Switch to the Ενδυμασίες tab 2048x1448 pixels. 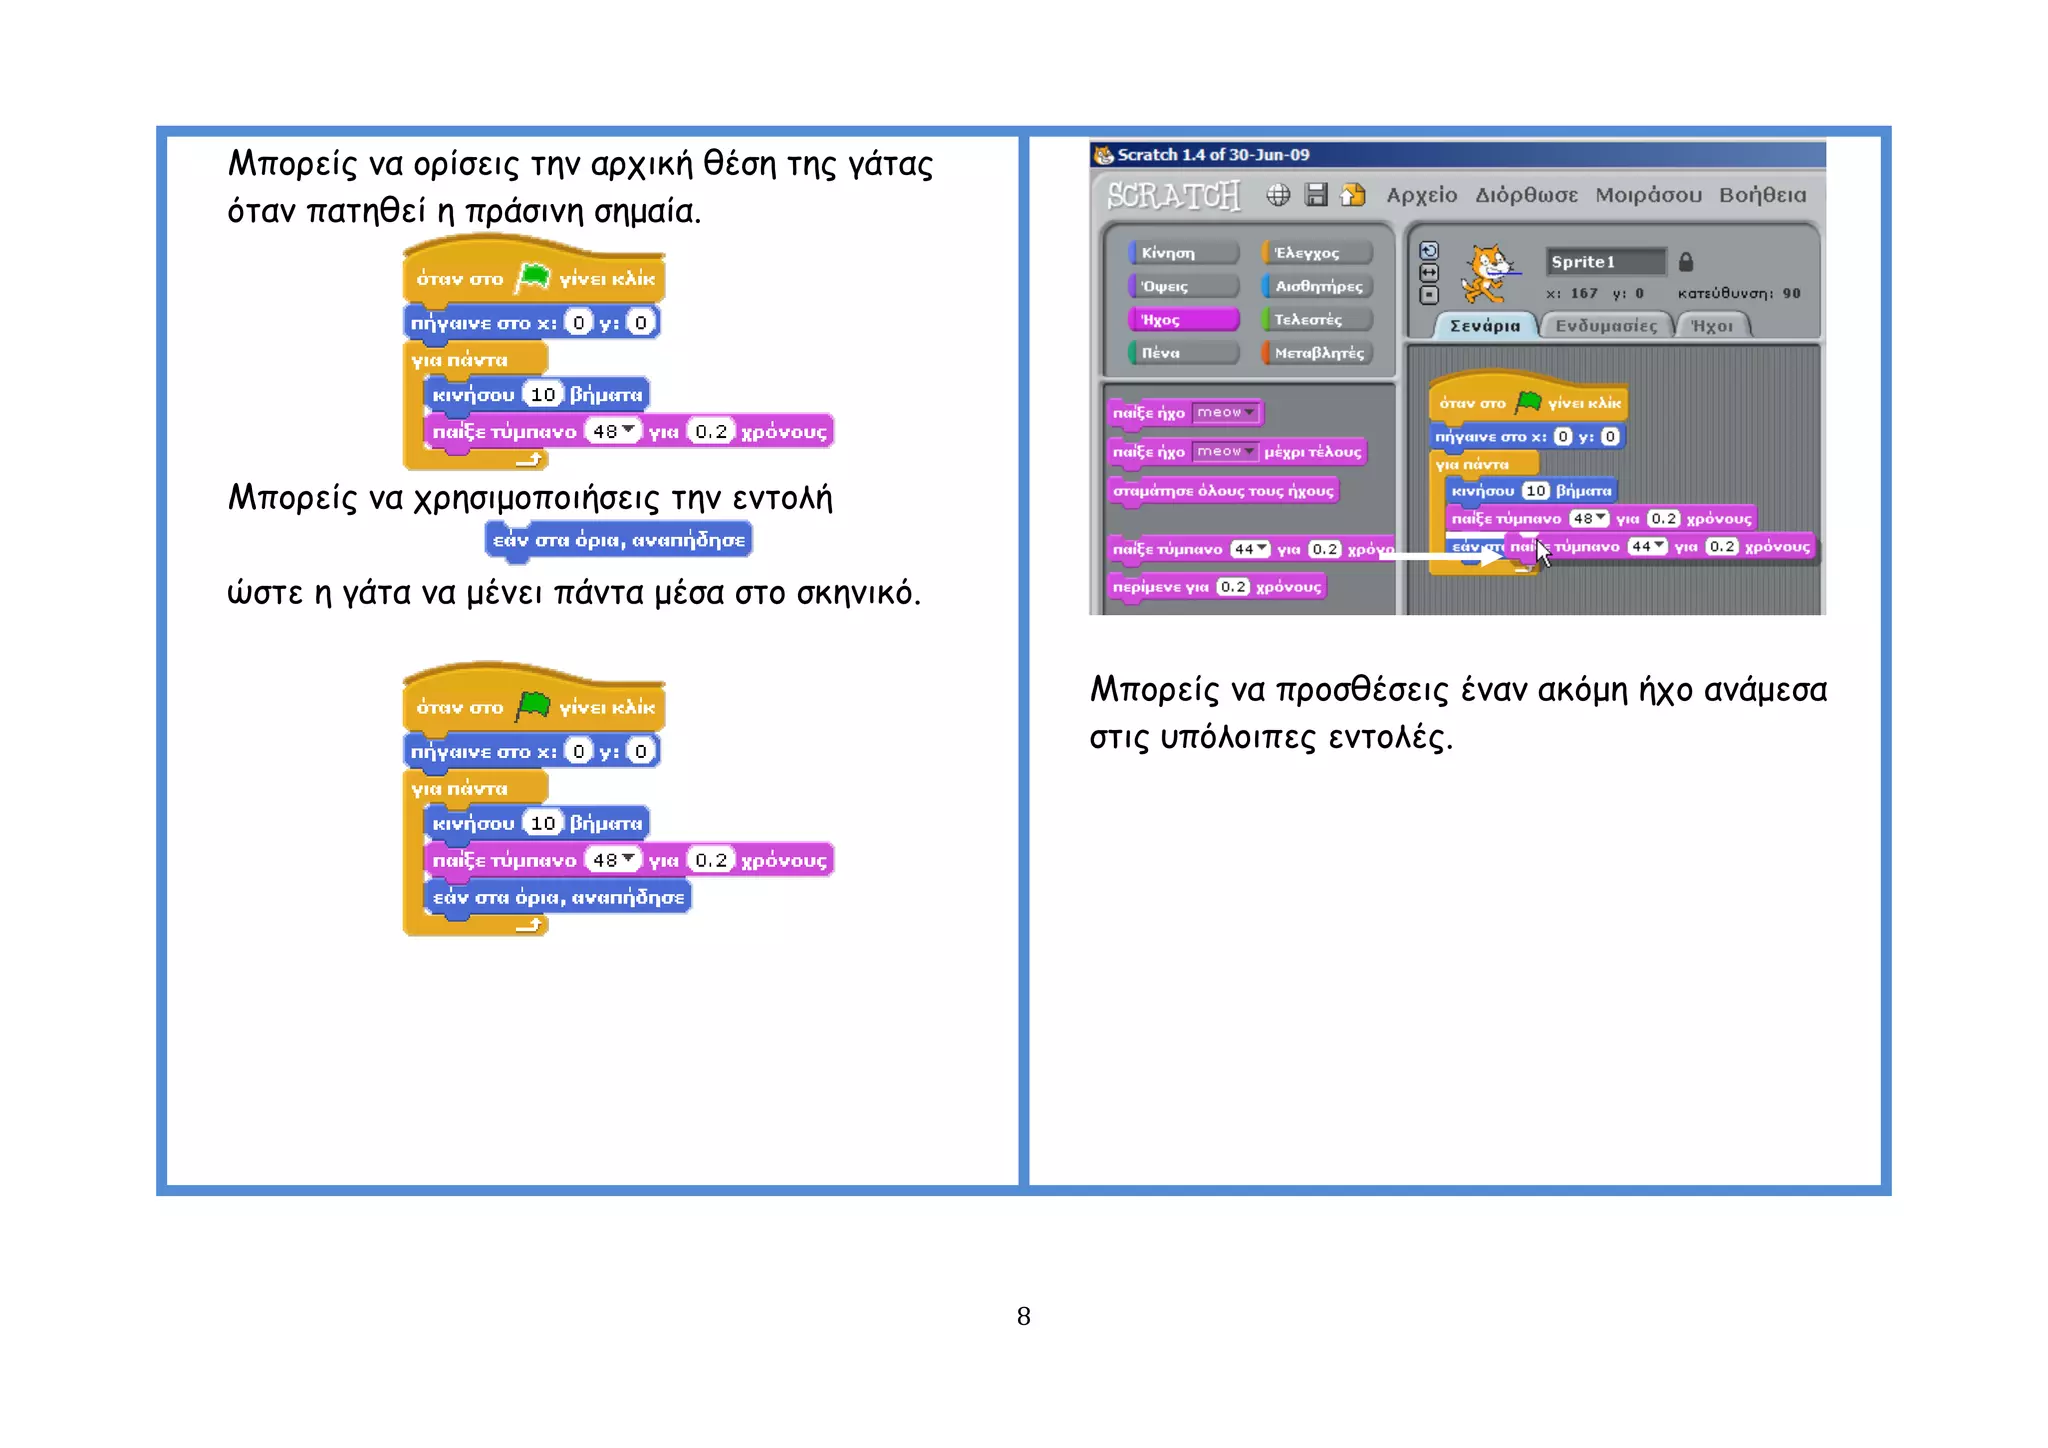click(1605, 326)
